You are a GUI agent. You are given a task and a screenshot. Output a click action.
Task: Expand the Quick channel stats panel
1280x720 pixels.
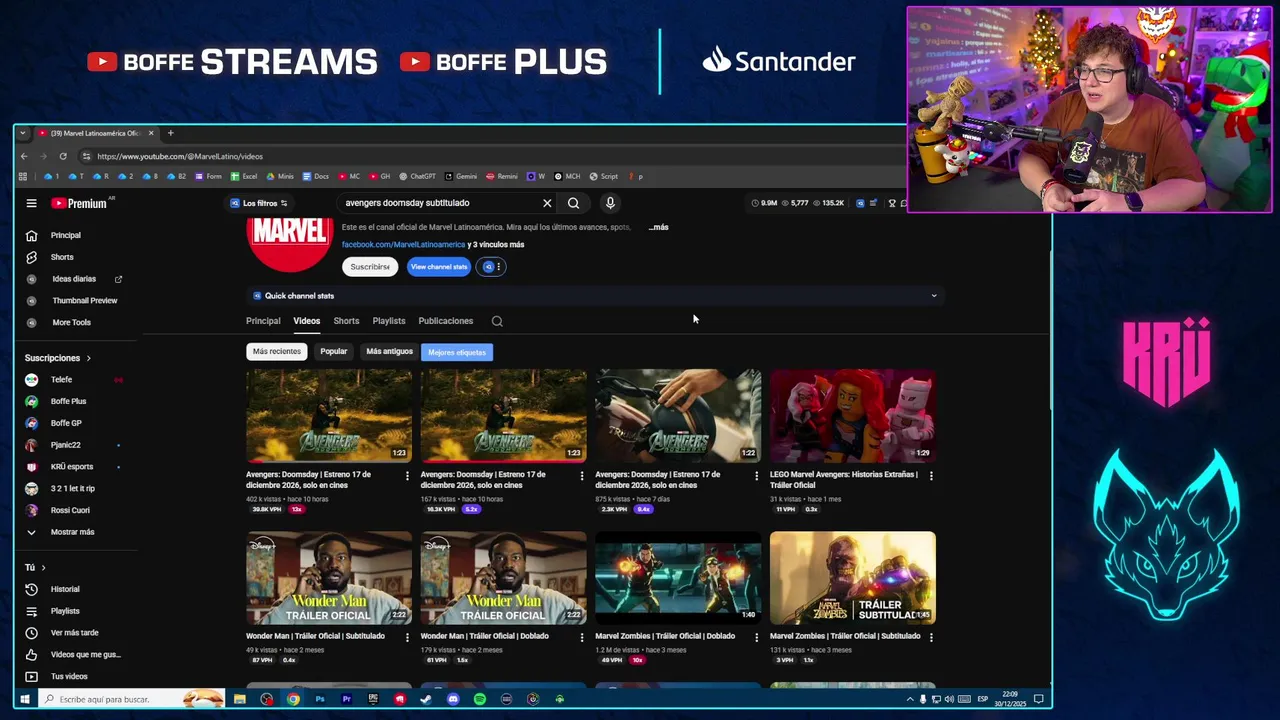934,296
